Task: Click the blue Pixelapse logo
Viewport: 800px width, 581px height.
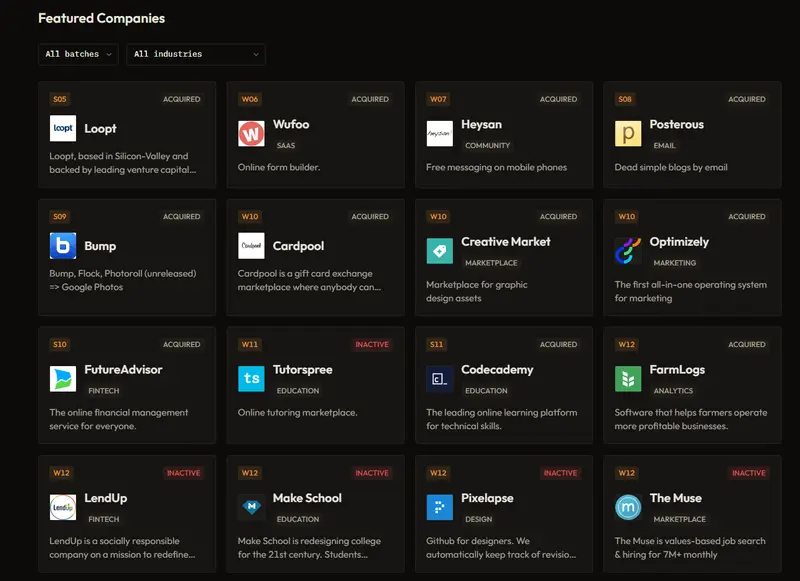Action: 439,508
